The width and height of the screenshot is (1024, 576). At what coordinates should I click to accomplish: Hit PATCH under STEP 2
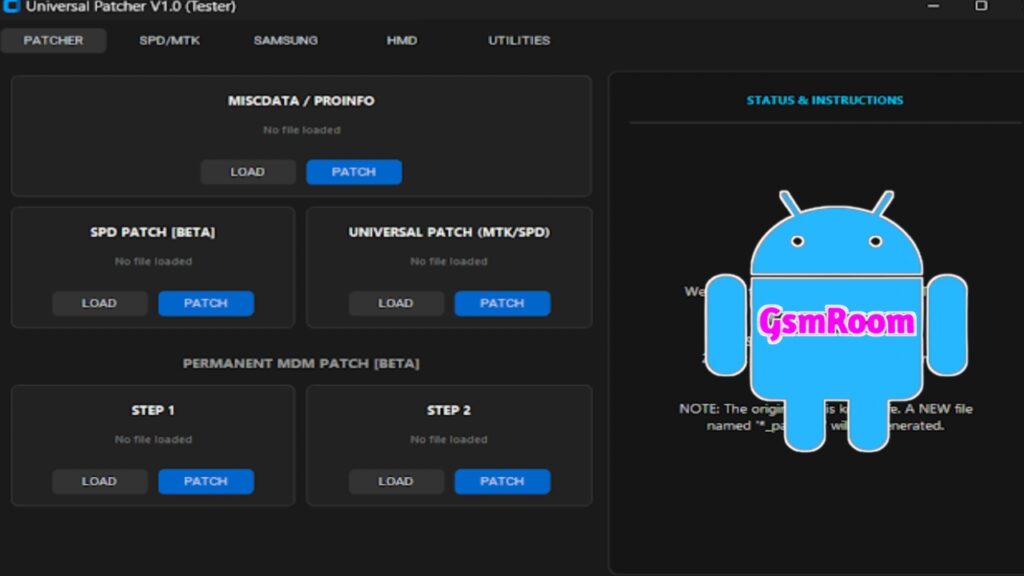(502, 481)
